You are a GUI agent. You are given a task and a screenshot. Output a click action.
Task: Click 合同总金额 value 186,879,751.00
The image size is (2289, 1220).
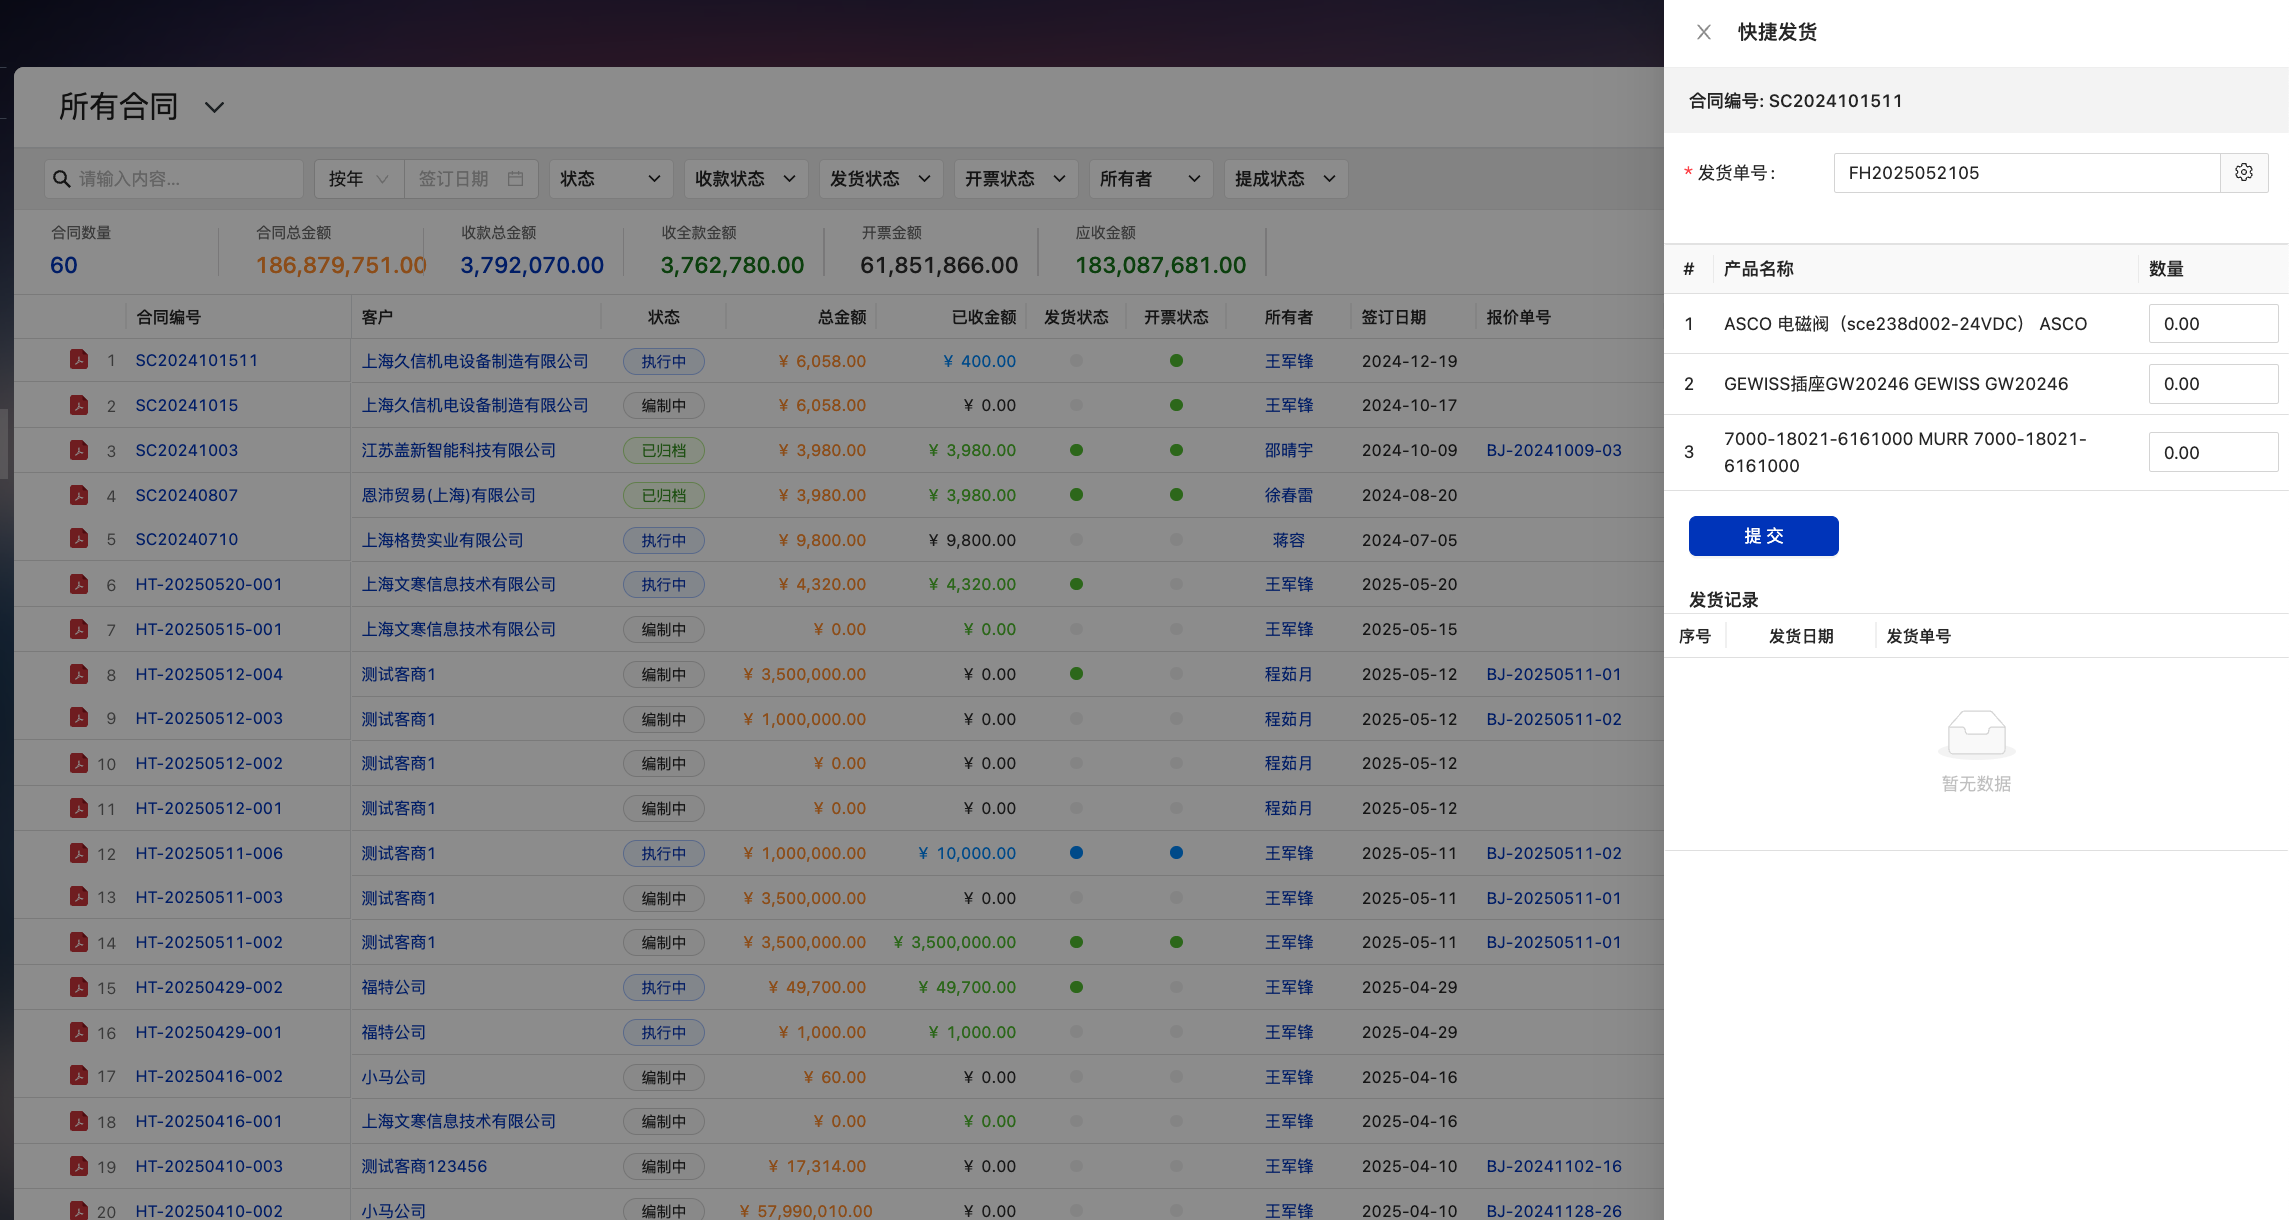(341, 265)
